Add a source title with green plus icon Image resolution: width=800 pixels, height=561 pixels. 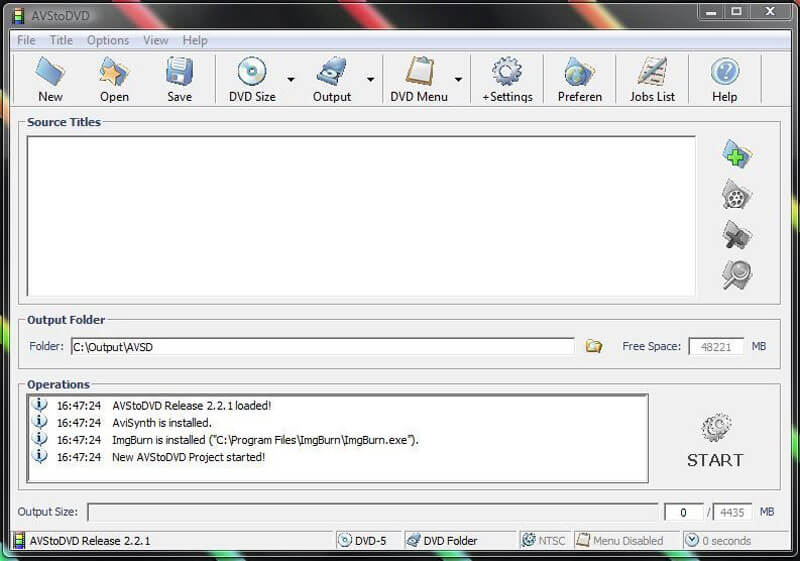point(737,155)
